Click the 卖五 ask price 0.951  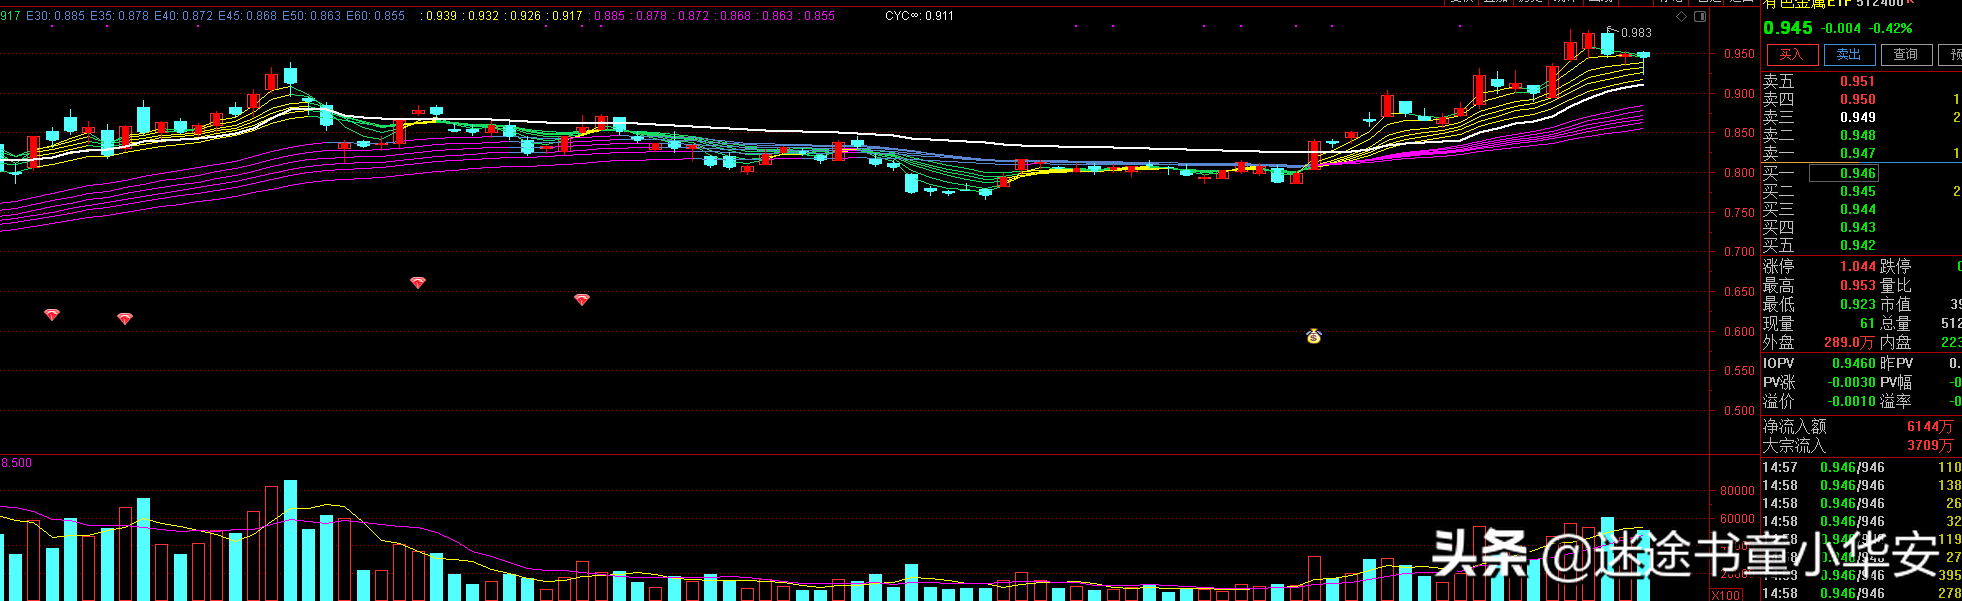tap(1858, 82)
